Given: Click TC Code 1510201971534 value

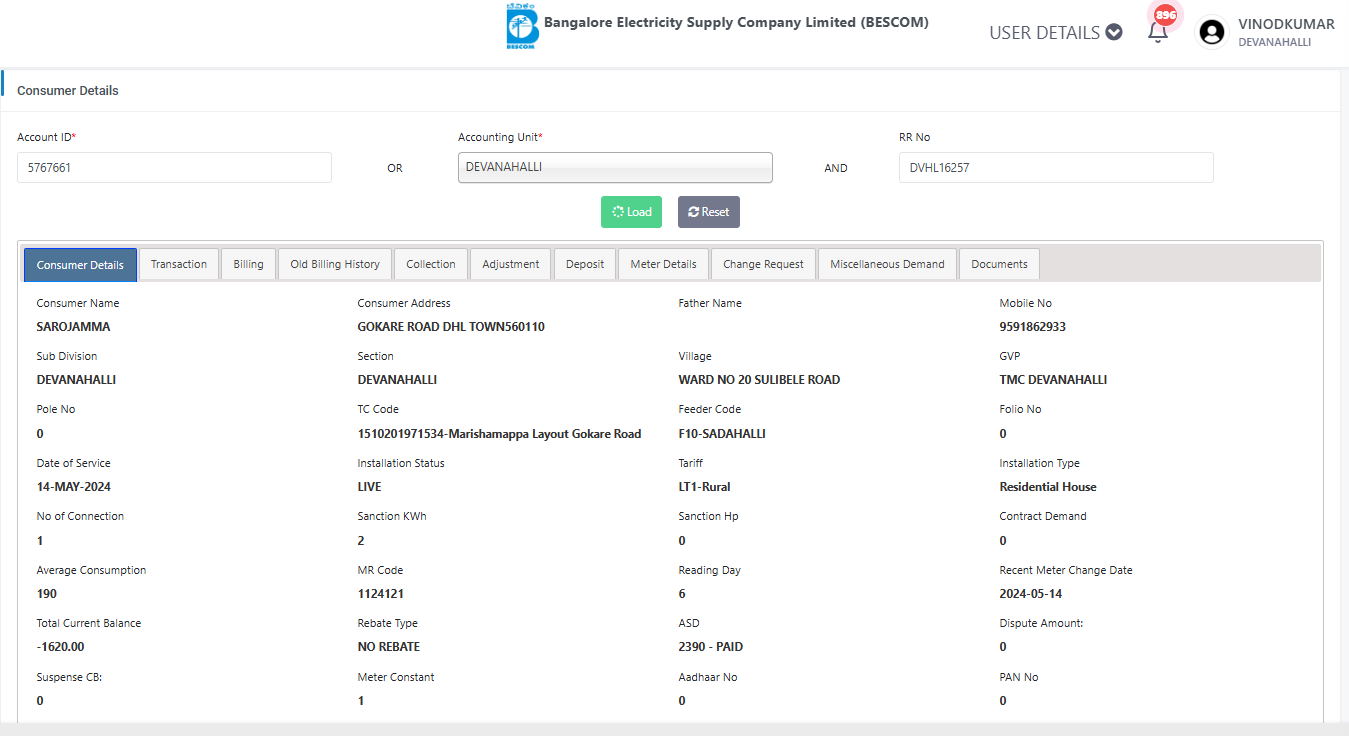Looking at the screenshot, I should click(x=499, y=434).
